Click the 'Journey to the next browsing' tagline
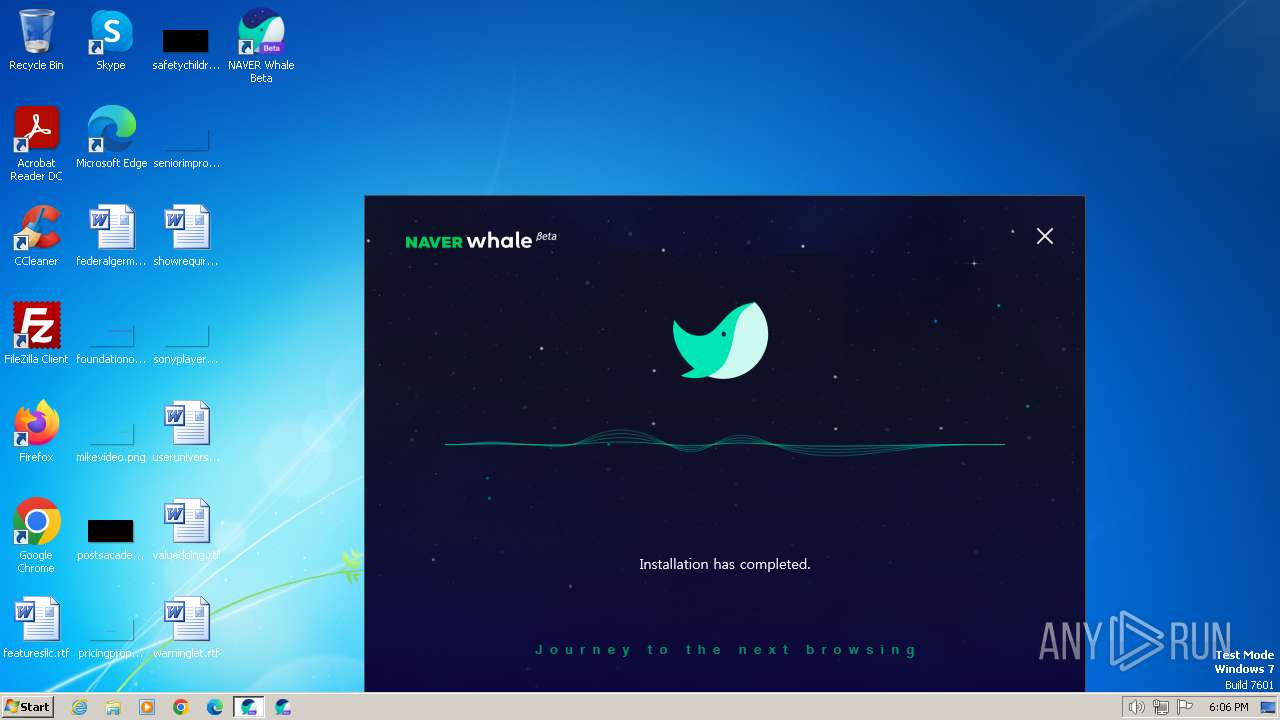 tap(727, 650)
